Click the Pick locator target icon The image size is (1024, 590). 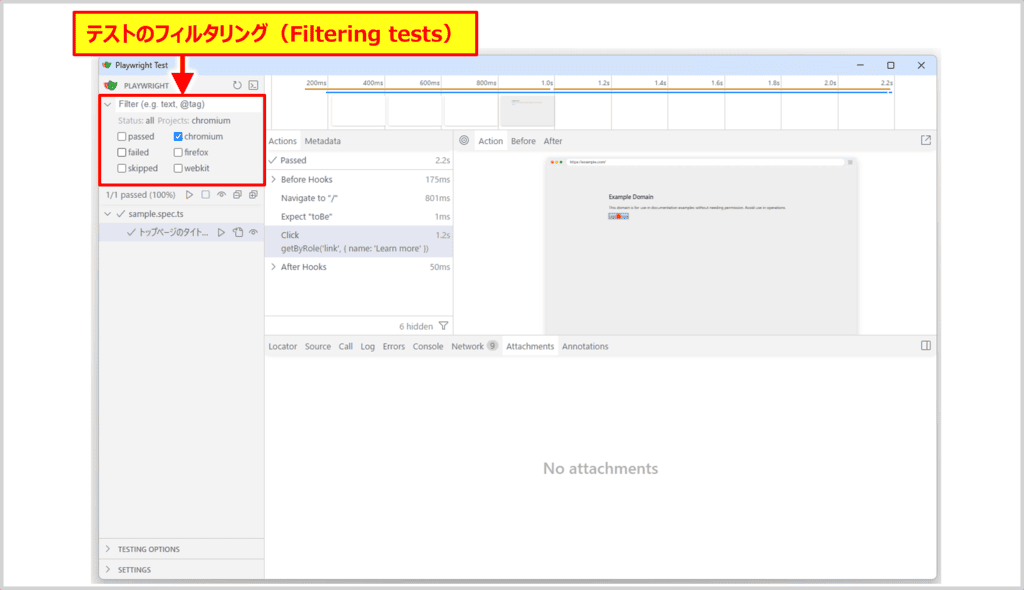464,141
